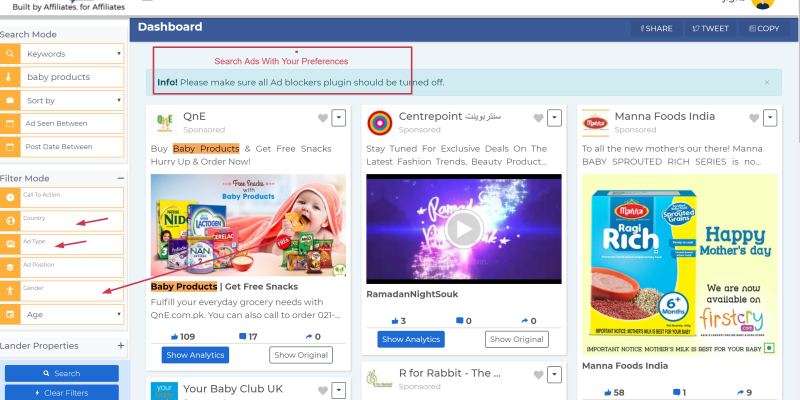Click the user avatar in the header

pyautogui.click(x=763, y=3)
